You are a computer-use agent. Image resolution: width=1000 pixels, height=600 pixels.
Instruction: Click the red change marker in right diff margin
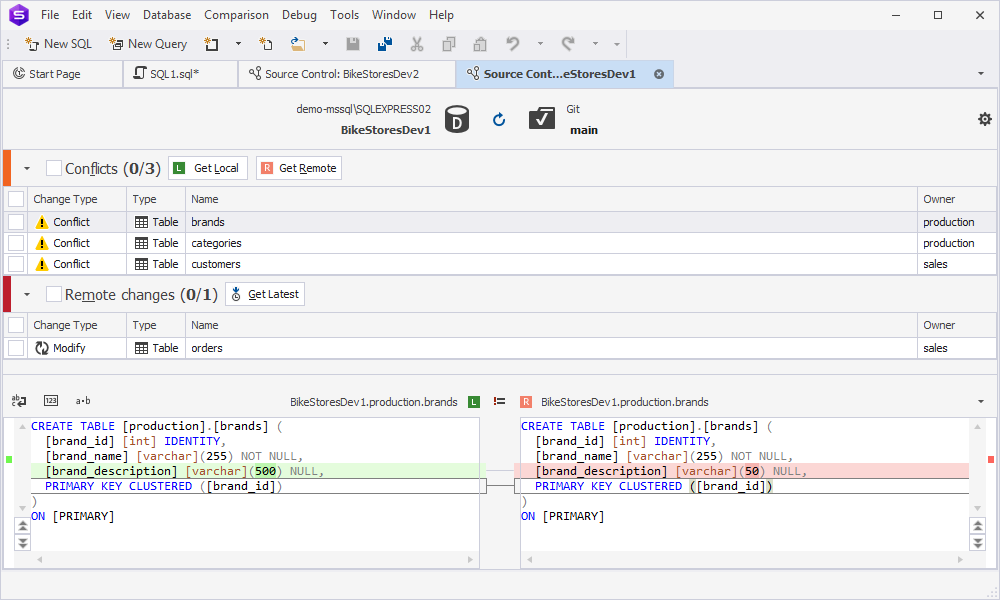(x=990, y=459)
